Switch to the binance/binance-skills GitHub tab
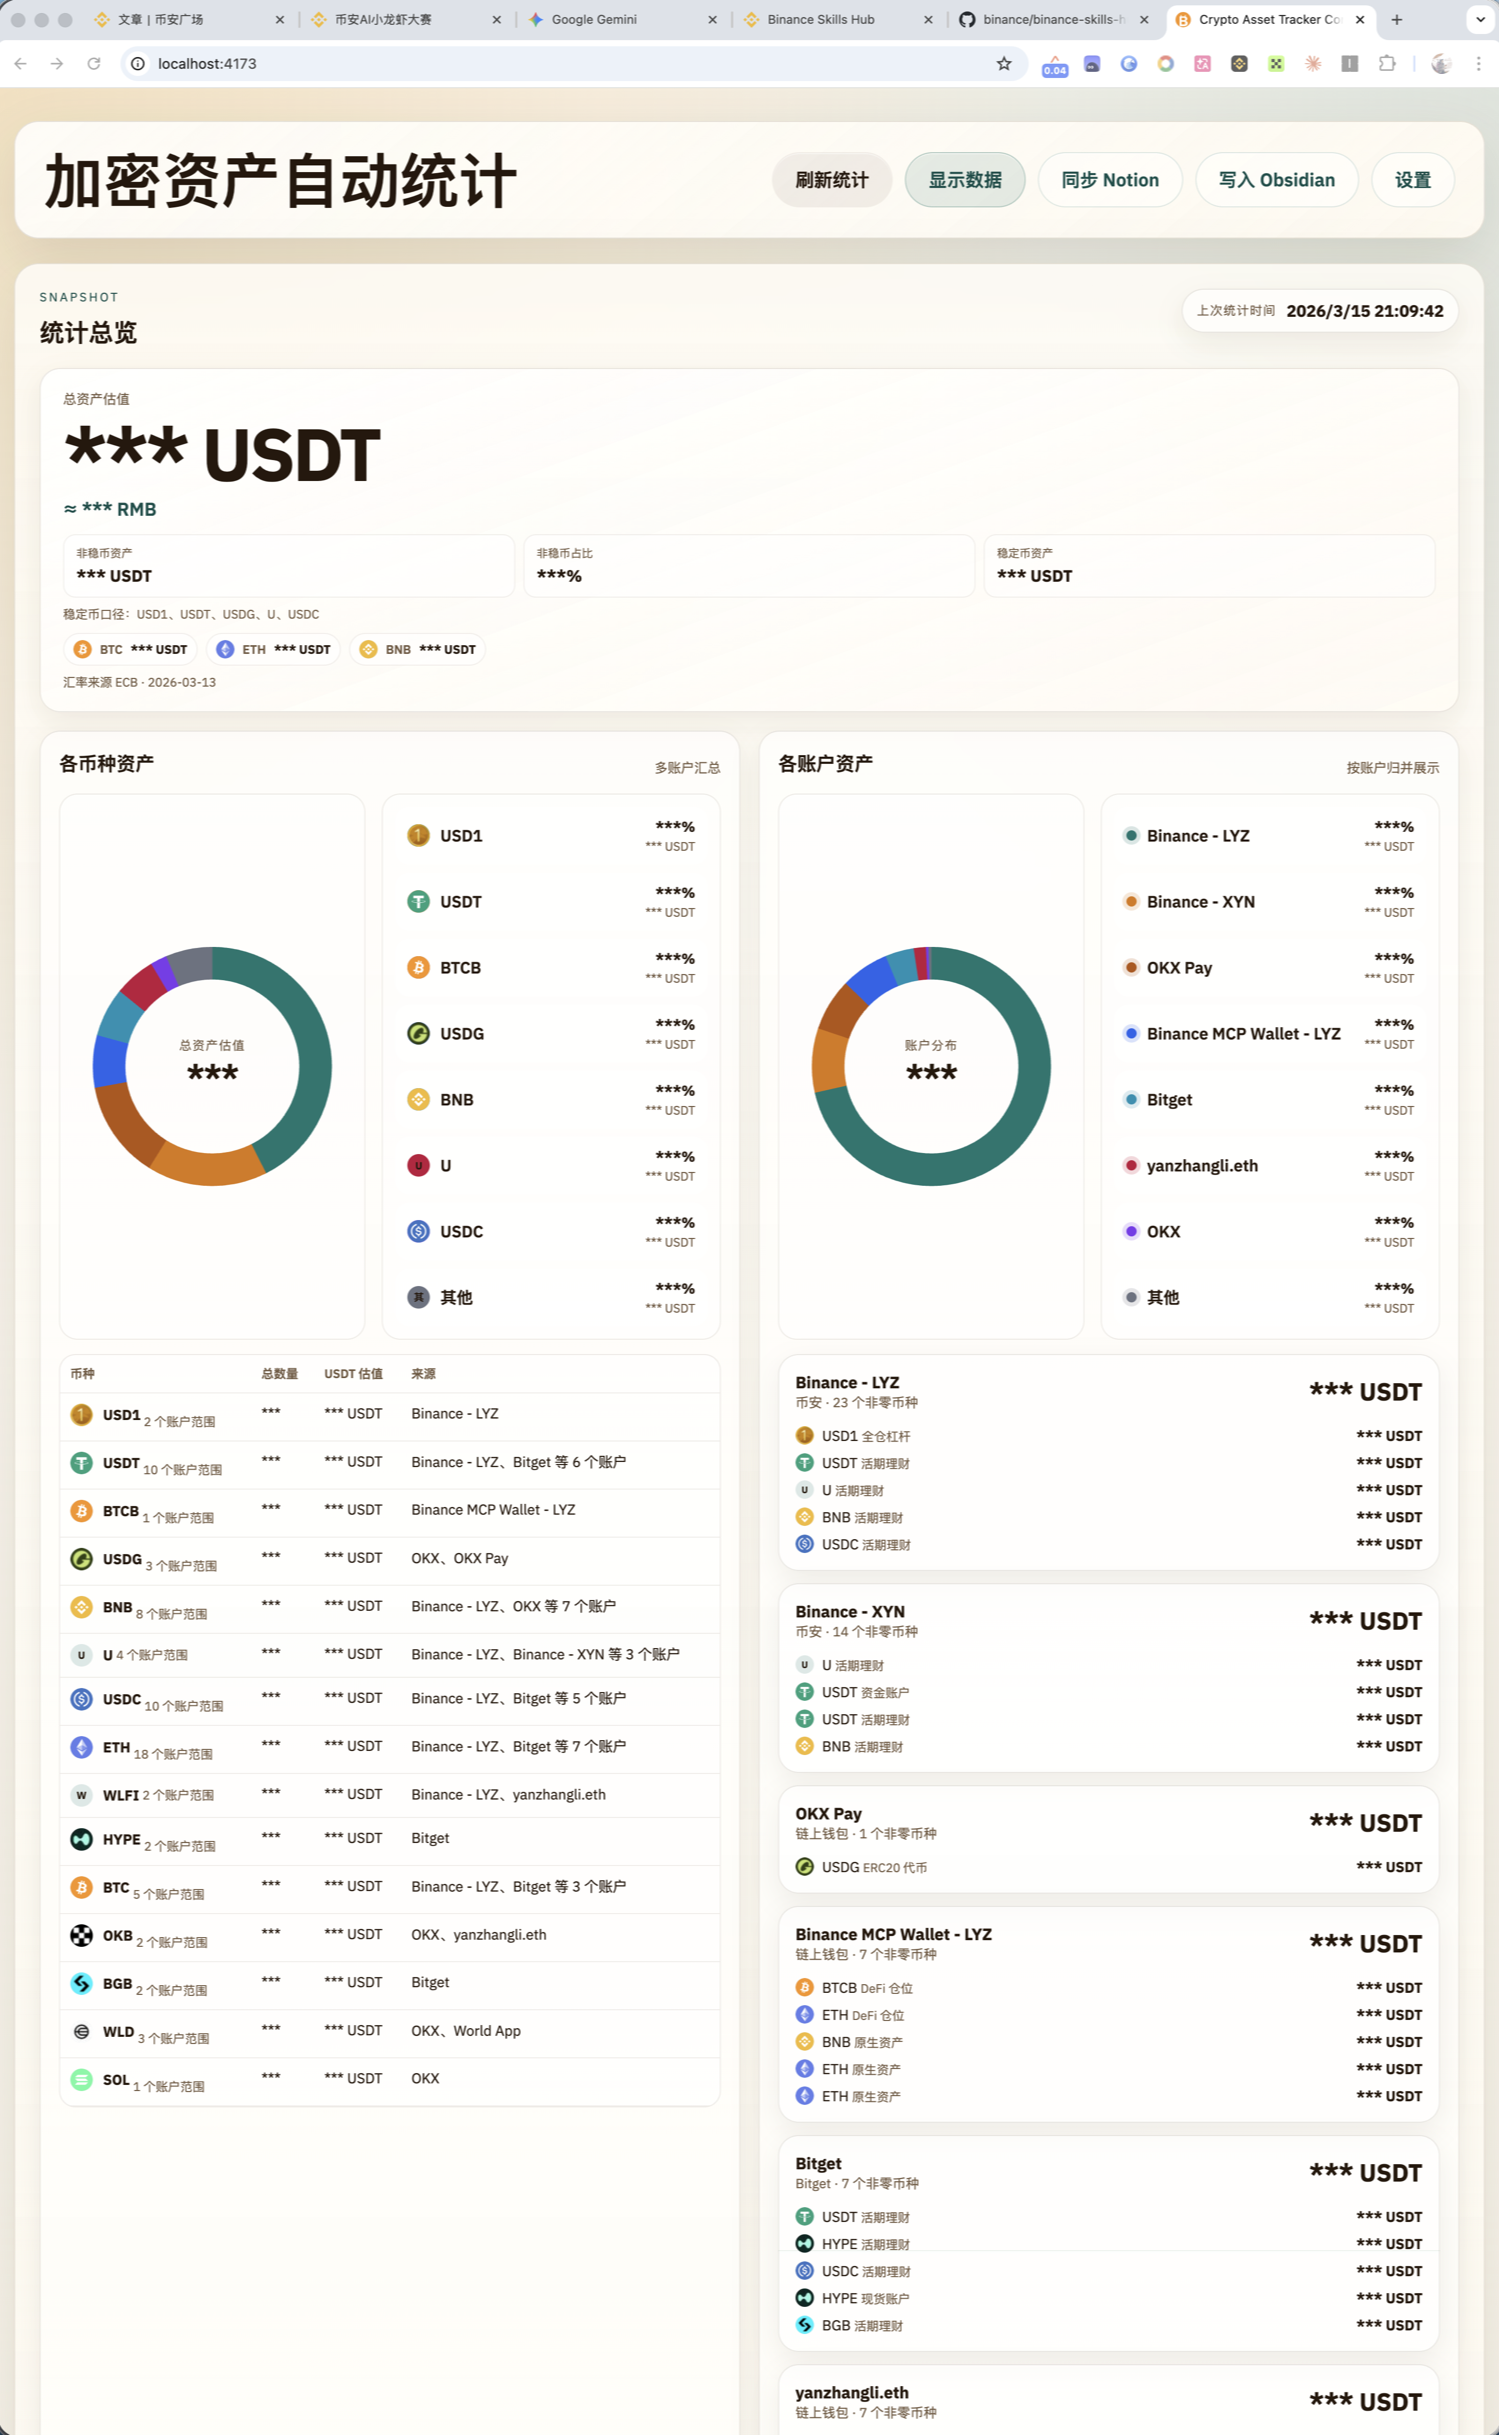Image resolution: width=1499 pixels, height=2435 pixels. (1054, 19)
